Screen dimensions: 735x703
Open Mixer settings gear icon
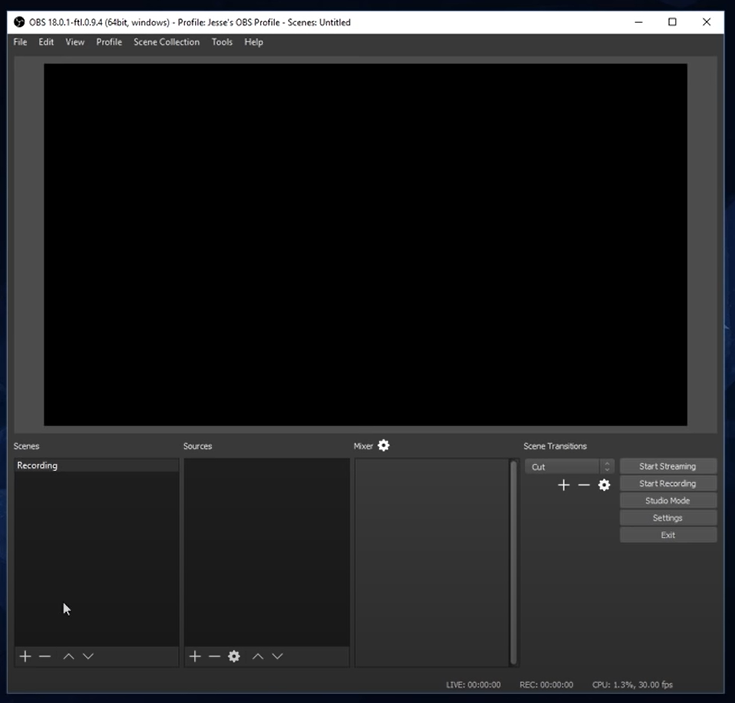click(x=383, y=446)
